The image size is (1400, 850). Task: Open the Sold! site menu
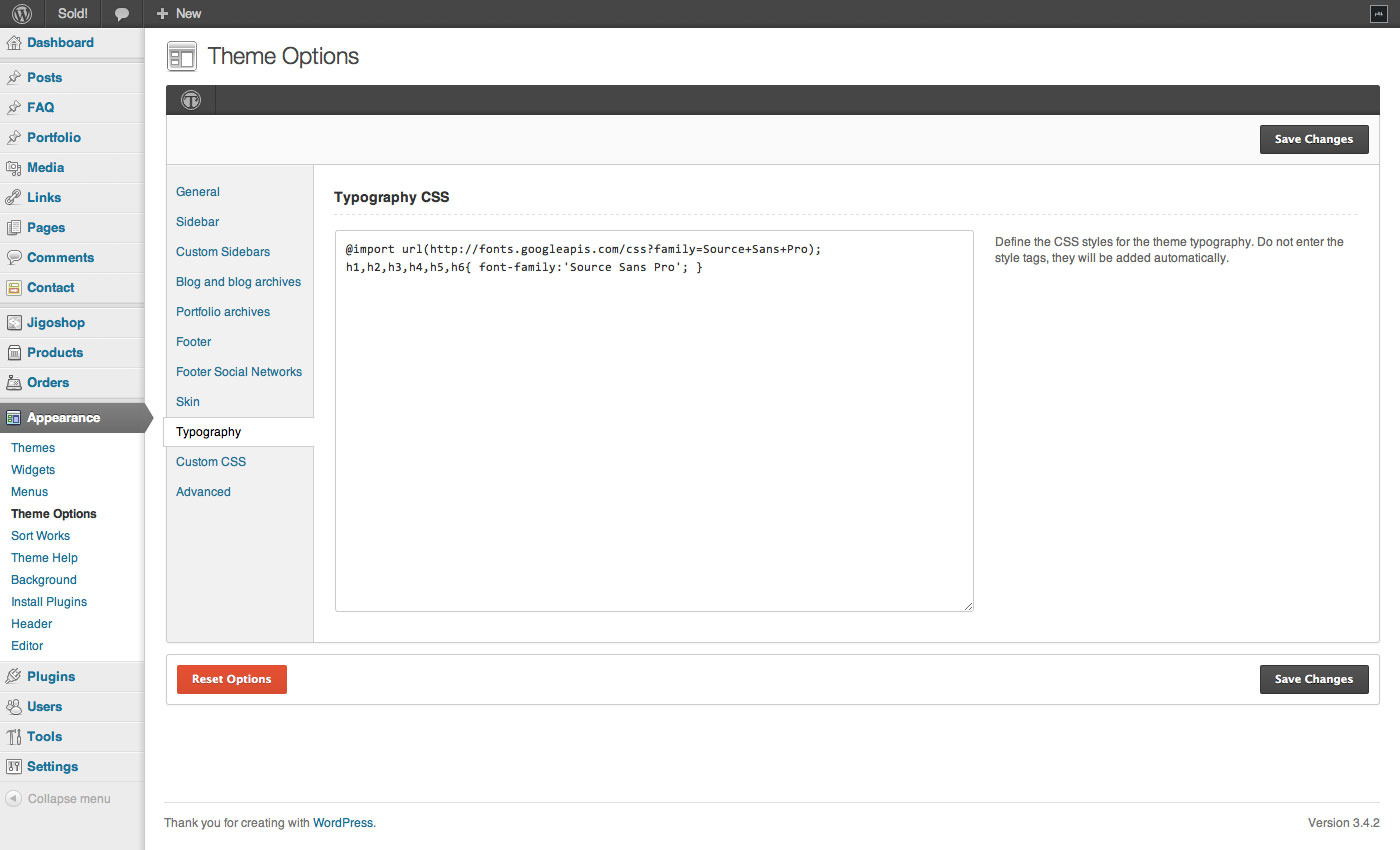(73, 14)
